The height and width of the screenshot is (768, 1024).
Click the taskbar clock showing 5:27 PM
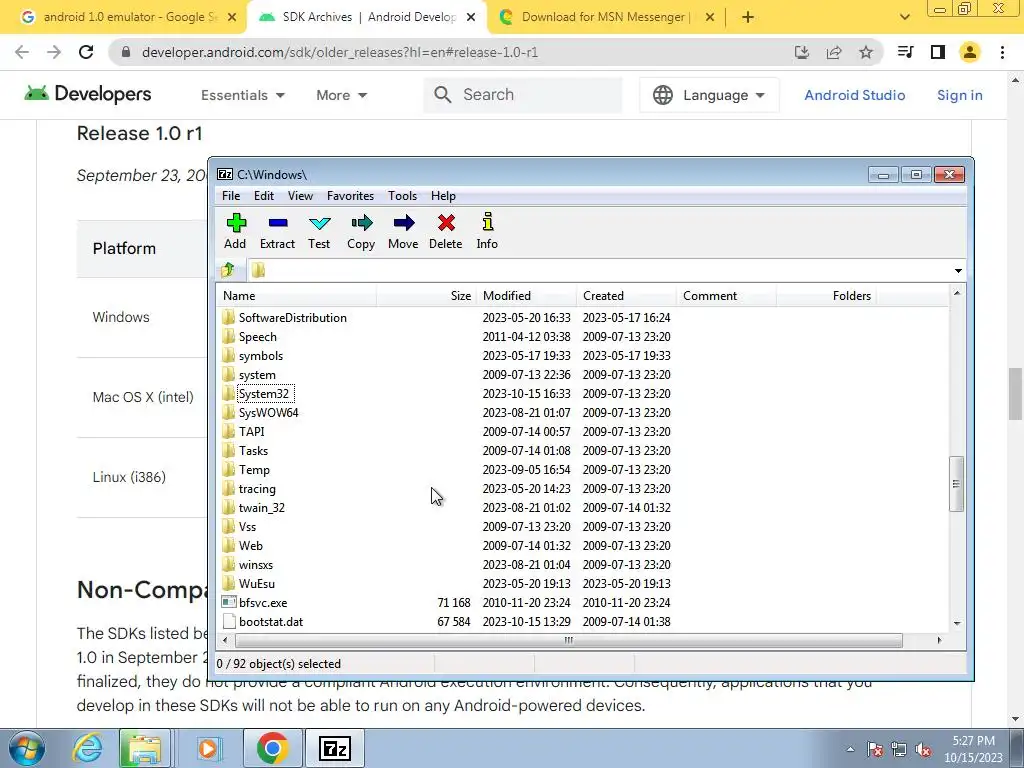(973, 749)
